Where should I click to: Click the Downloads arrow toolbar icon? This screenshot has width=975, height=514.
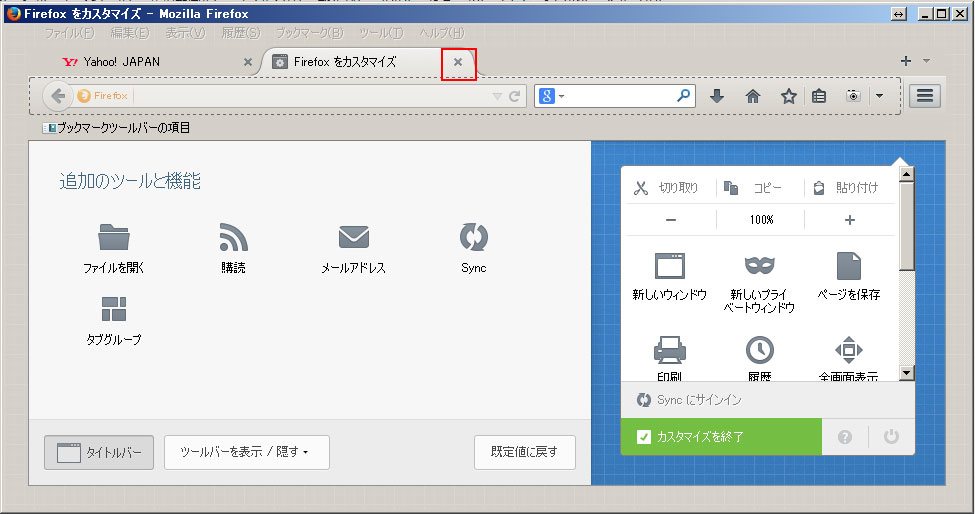click(x=717, y=96)
